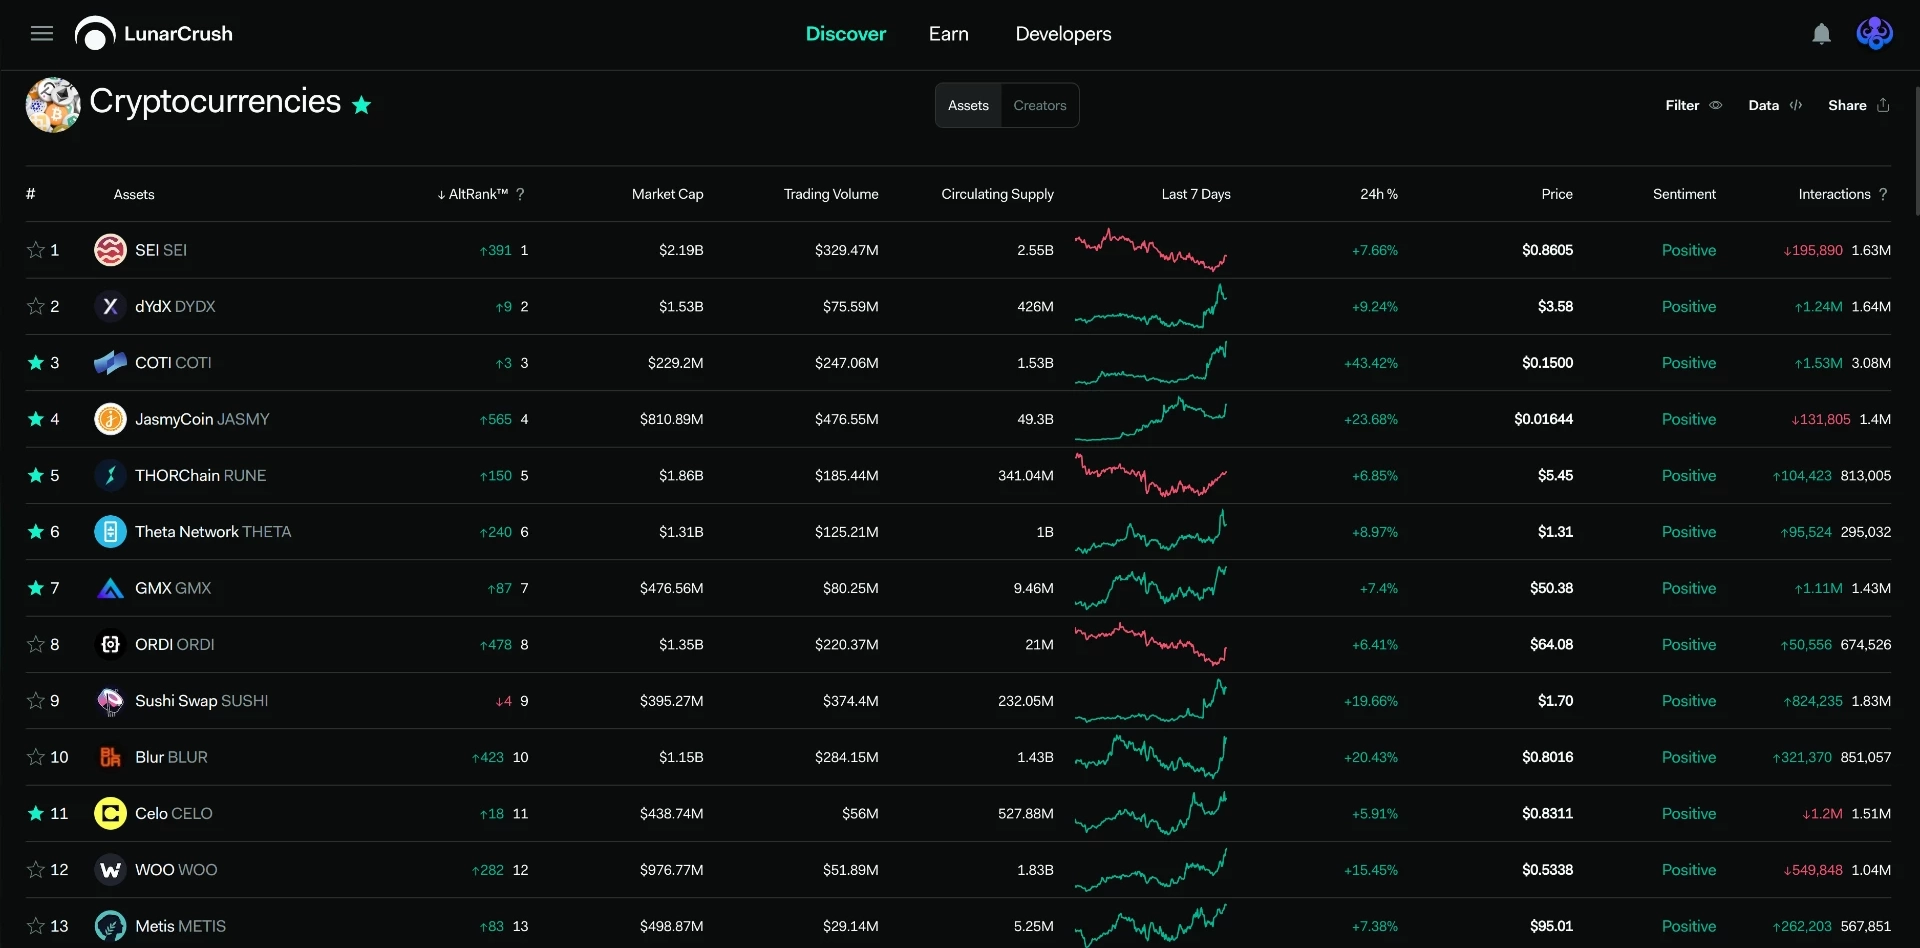Switch to the Creators tab
The width and height of the screenshot is (1920, 948).
click(1040, 105)
